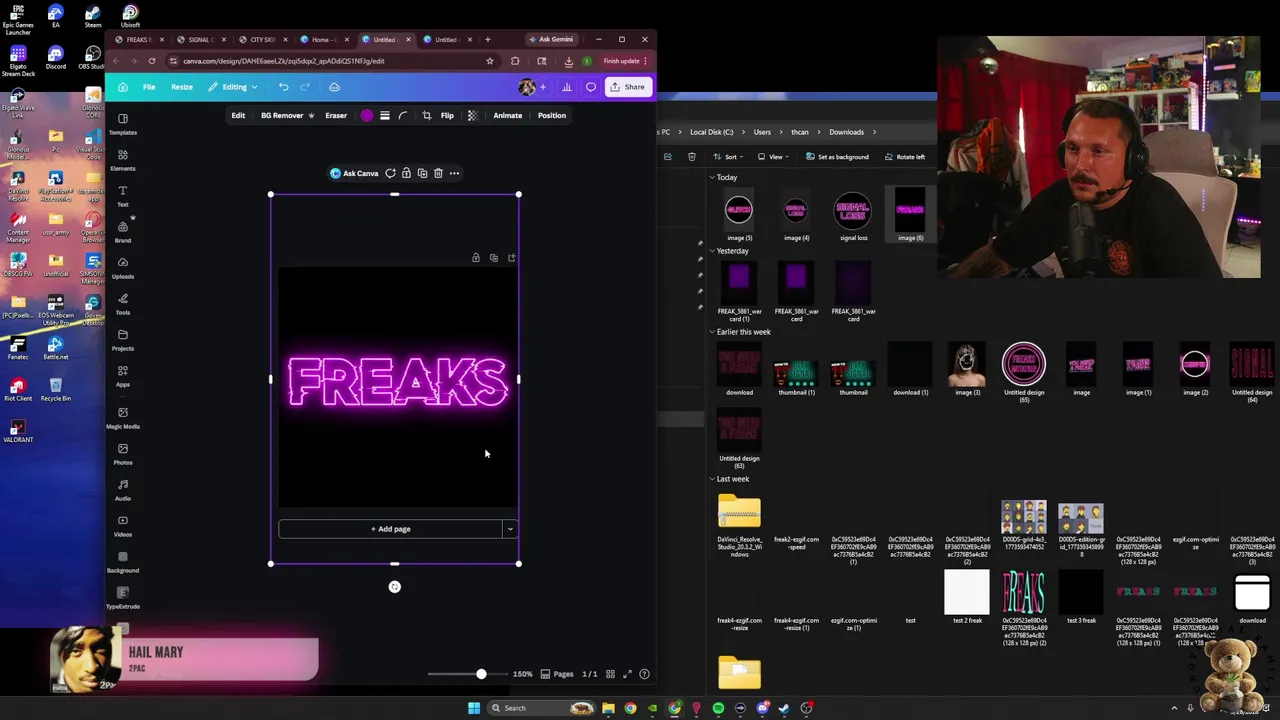Click the crop icon in image toolbar

(427, 115)
